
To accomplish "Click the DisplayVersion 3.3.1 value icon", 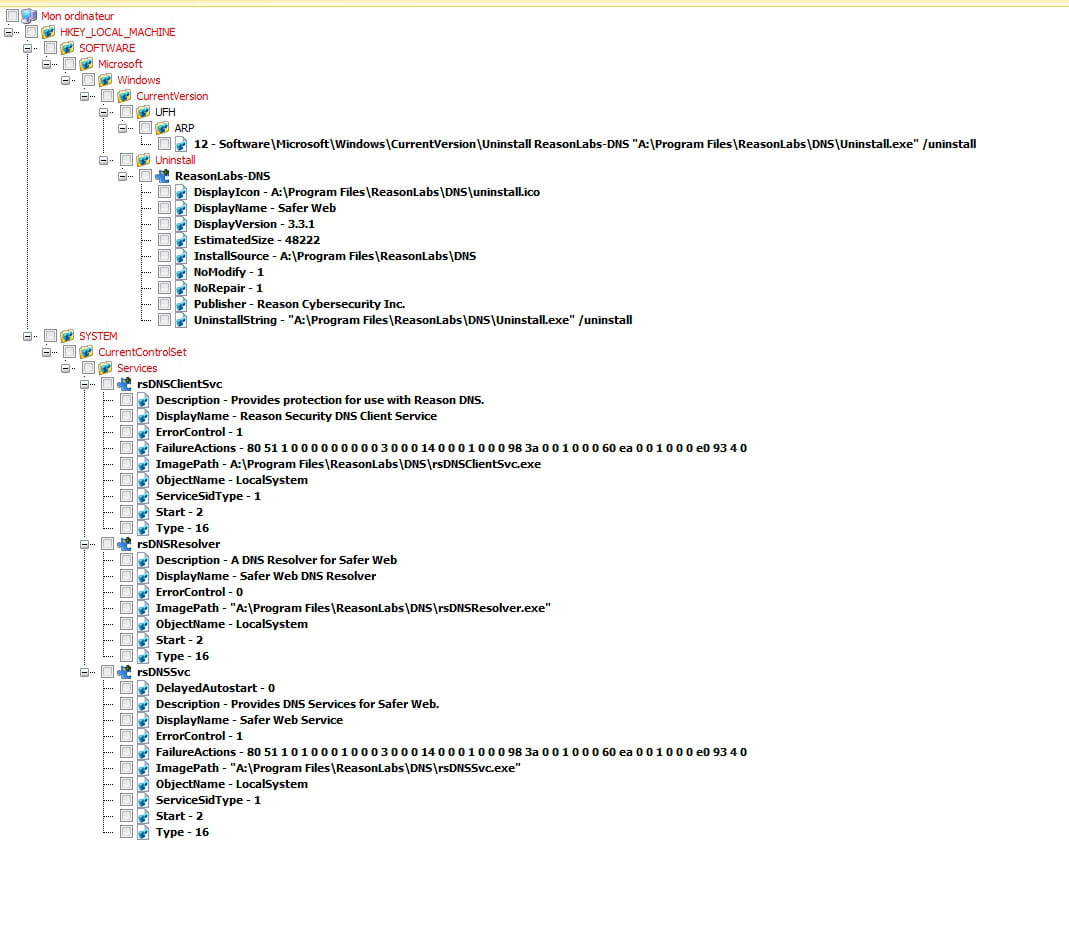I will (x=181, y=224).
